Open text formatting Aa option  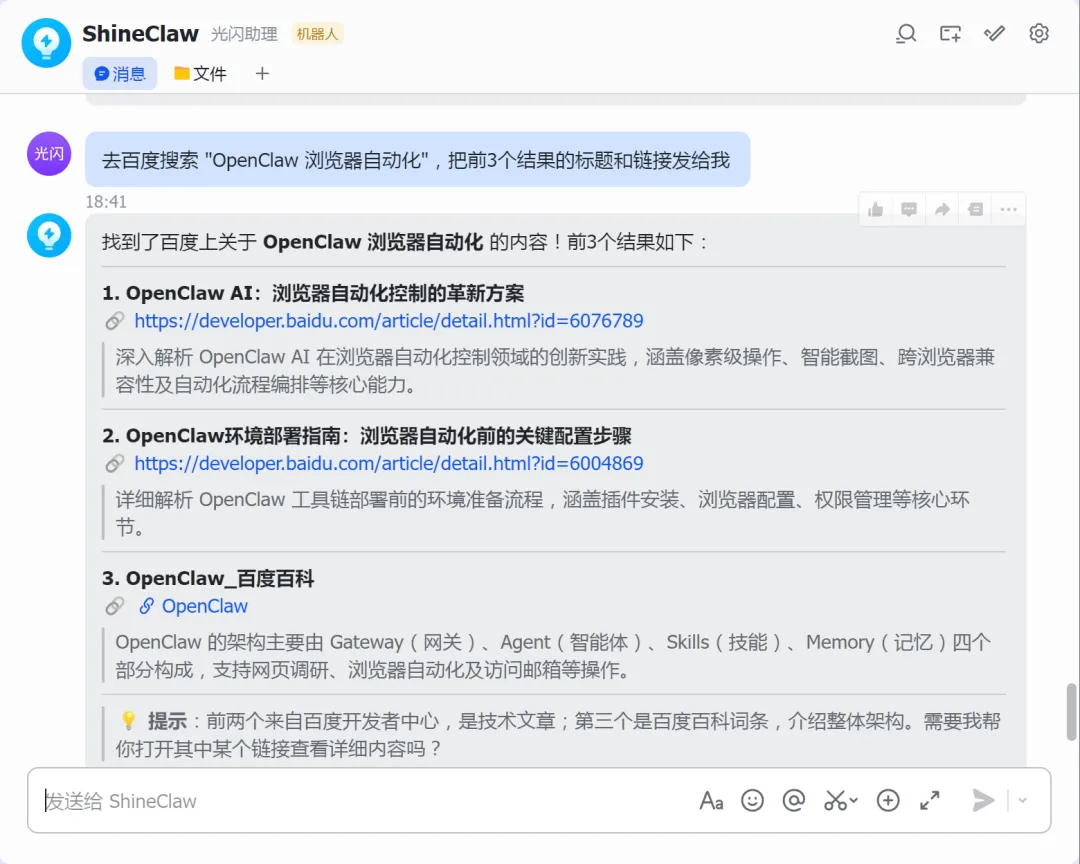click(711, 801)
